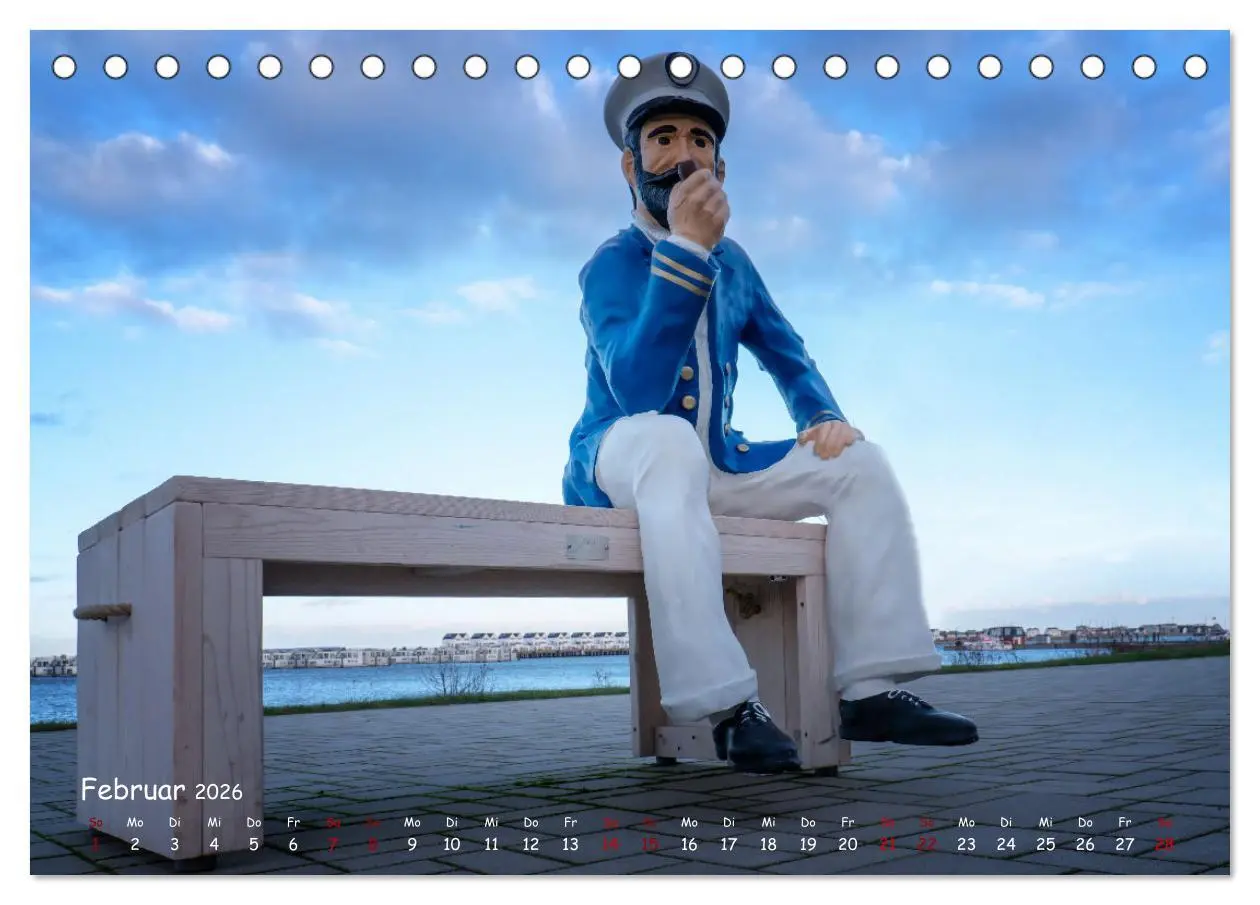Click the Februar month label
The height and width of the screenshot is (905, 1260).
point(133,790)
